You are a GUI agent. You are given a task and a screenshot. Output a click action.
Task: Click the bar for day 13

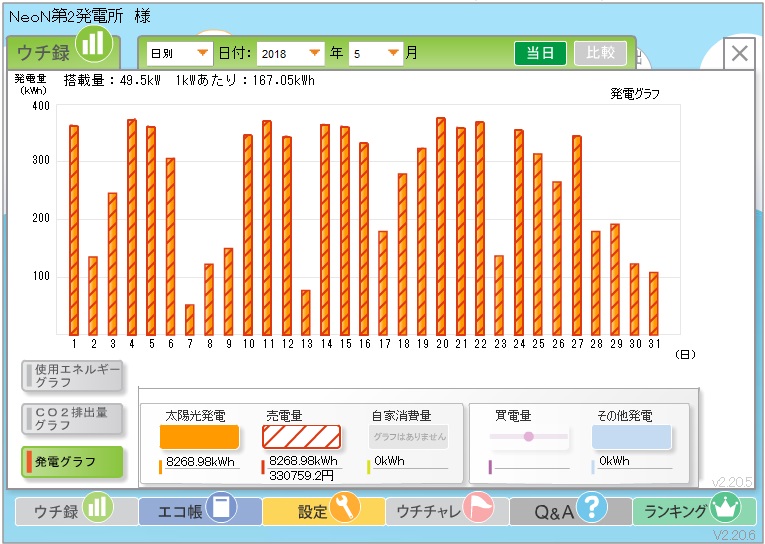306,313
